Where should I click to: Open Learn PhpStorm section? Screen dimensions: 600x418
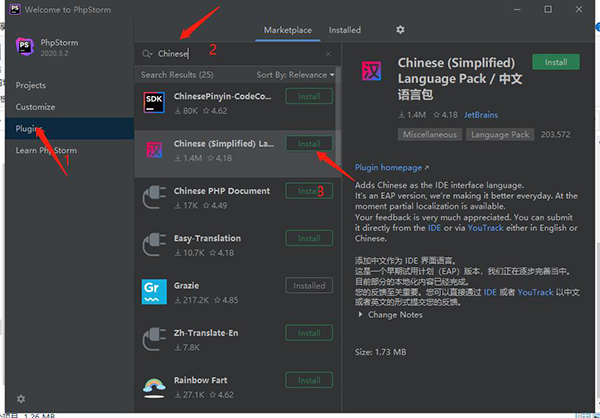click(46, 150)
